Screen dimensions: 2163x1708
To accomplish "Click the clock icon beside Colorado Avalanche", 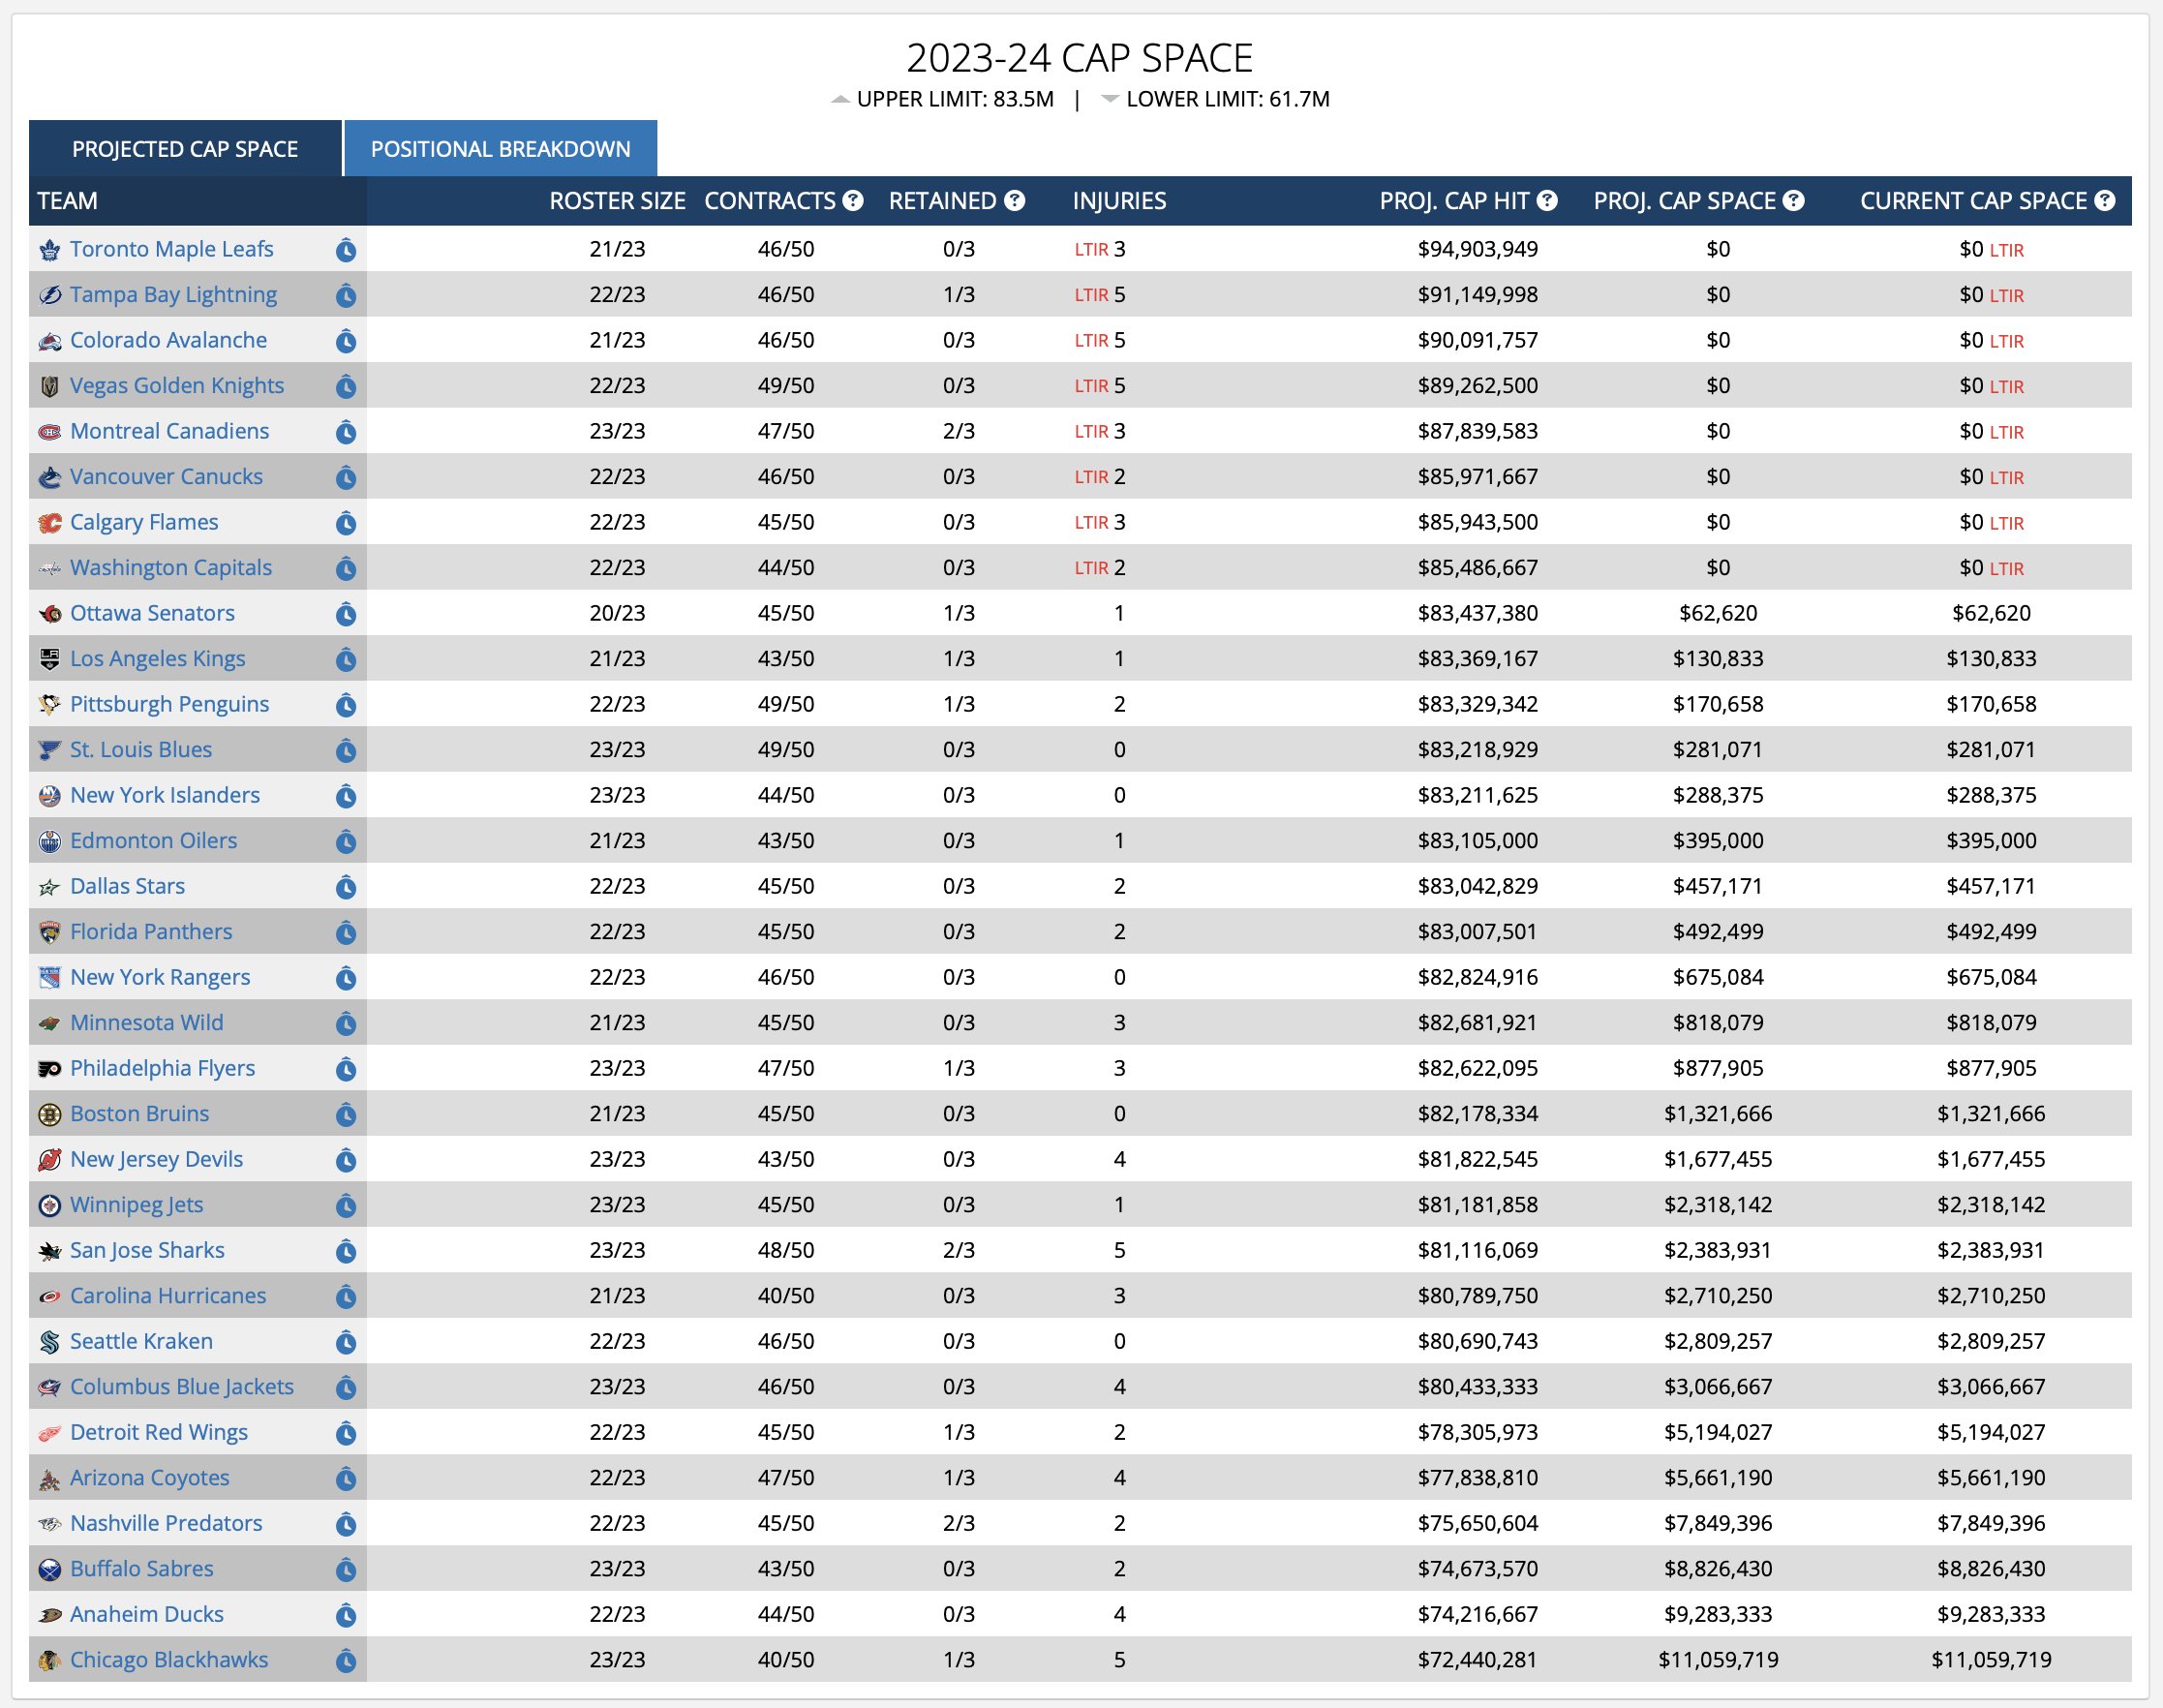I will click(x=346, y=341).
